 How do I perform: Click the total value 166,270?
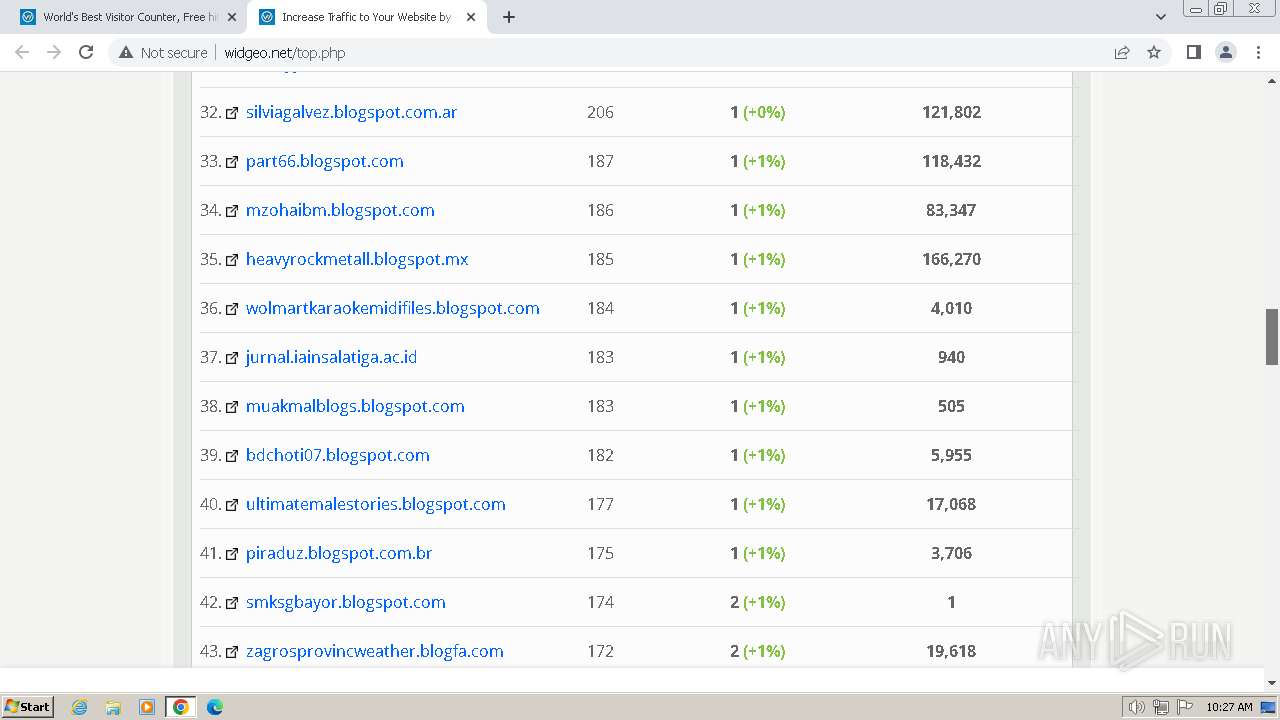click(x=951, y=259)
